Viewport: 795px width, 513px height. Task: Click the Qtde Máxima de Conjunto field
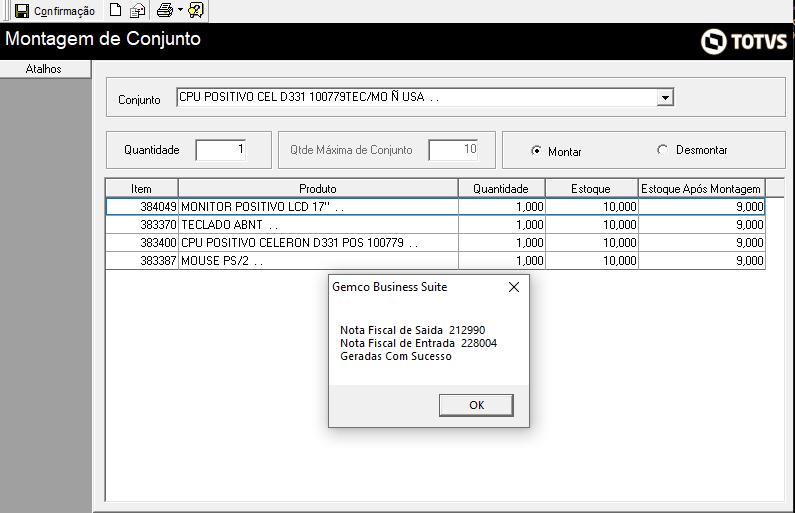point(453,150)
